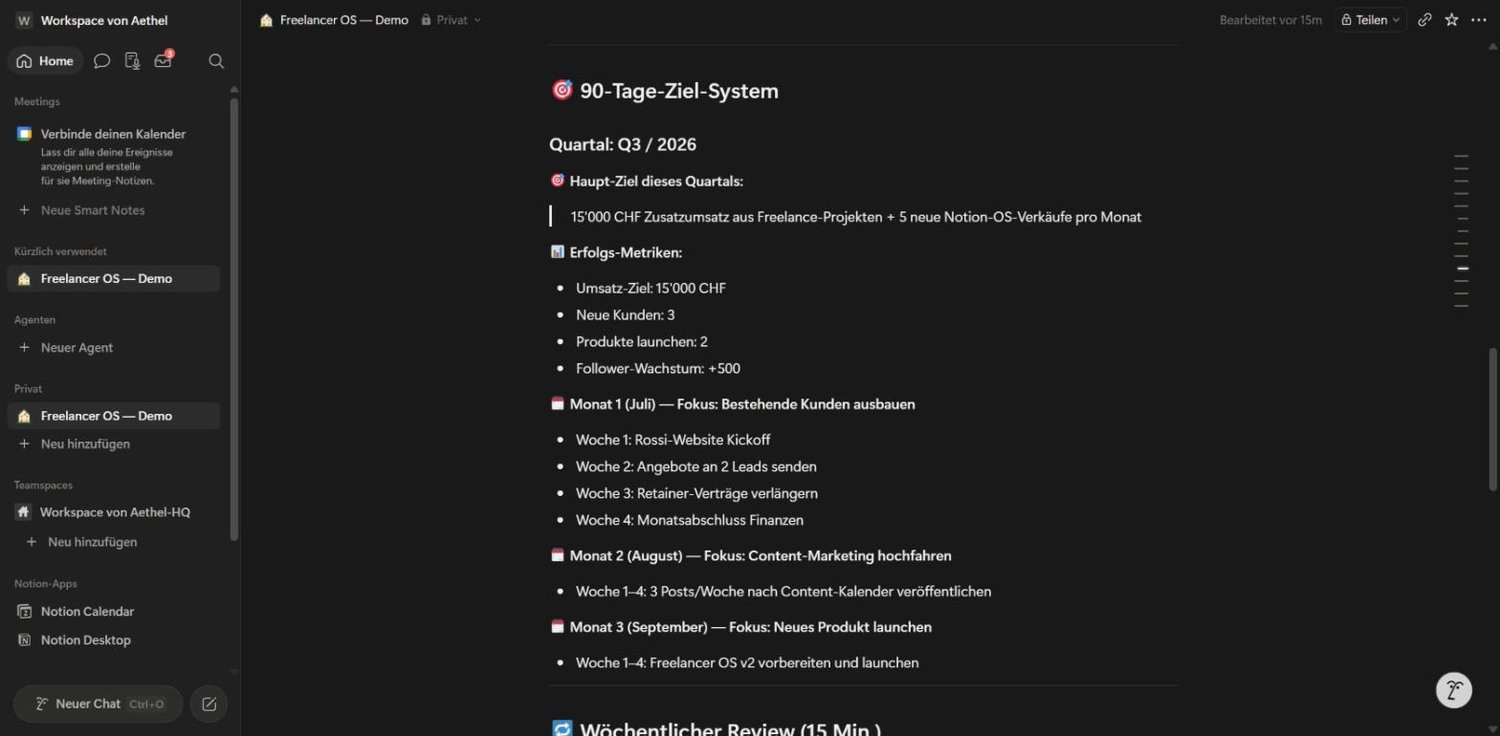
Task: Click the house icon of 'Workspace von Aethel-HQ'
Action: (24, 512)
